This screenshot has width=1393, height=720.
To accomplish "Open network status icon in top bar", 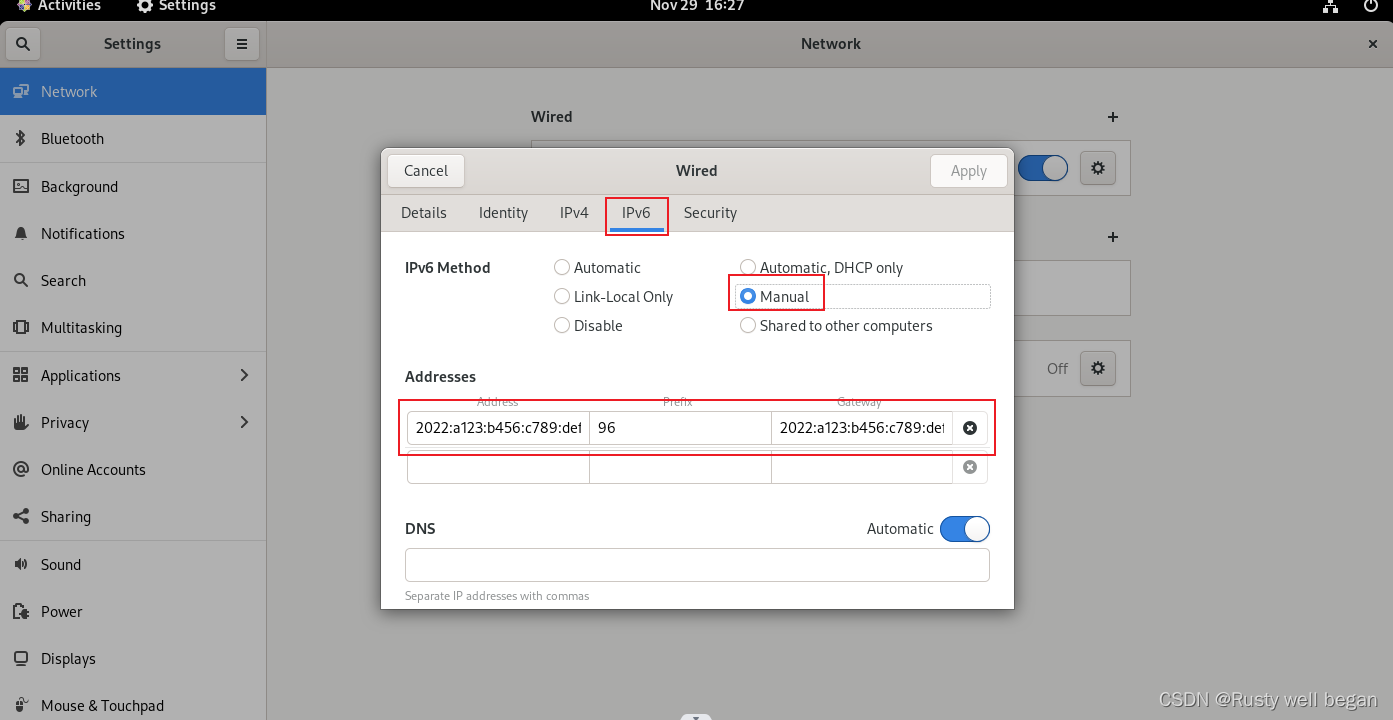I will pyautogui.click(x=1330, y=6).
